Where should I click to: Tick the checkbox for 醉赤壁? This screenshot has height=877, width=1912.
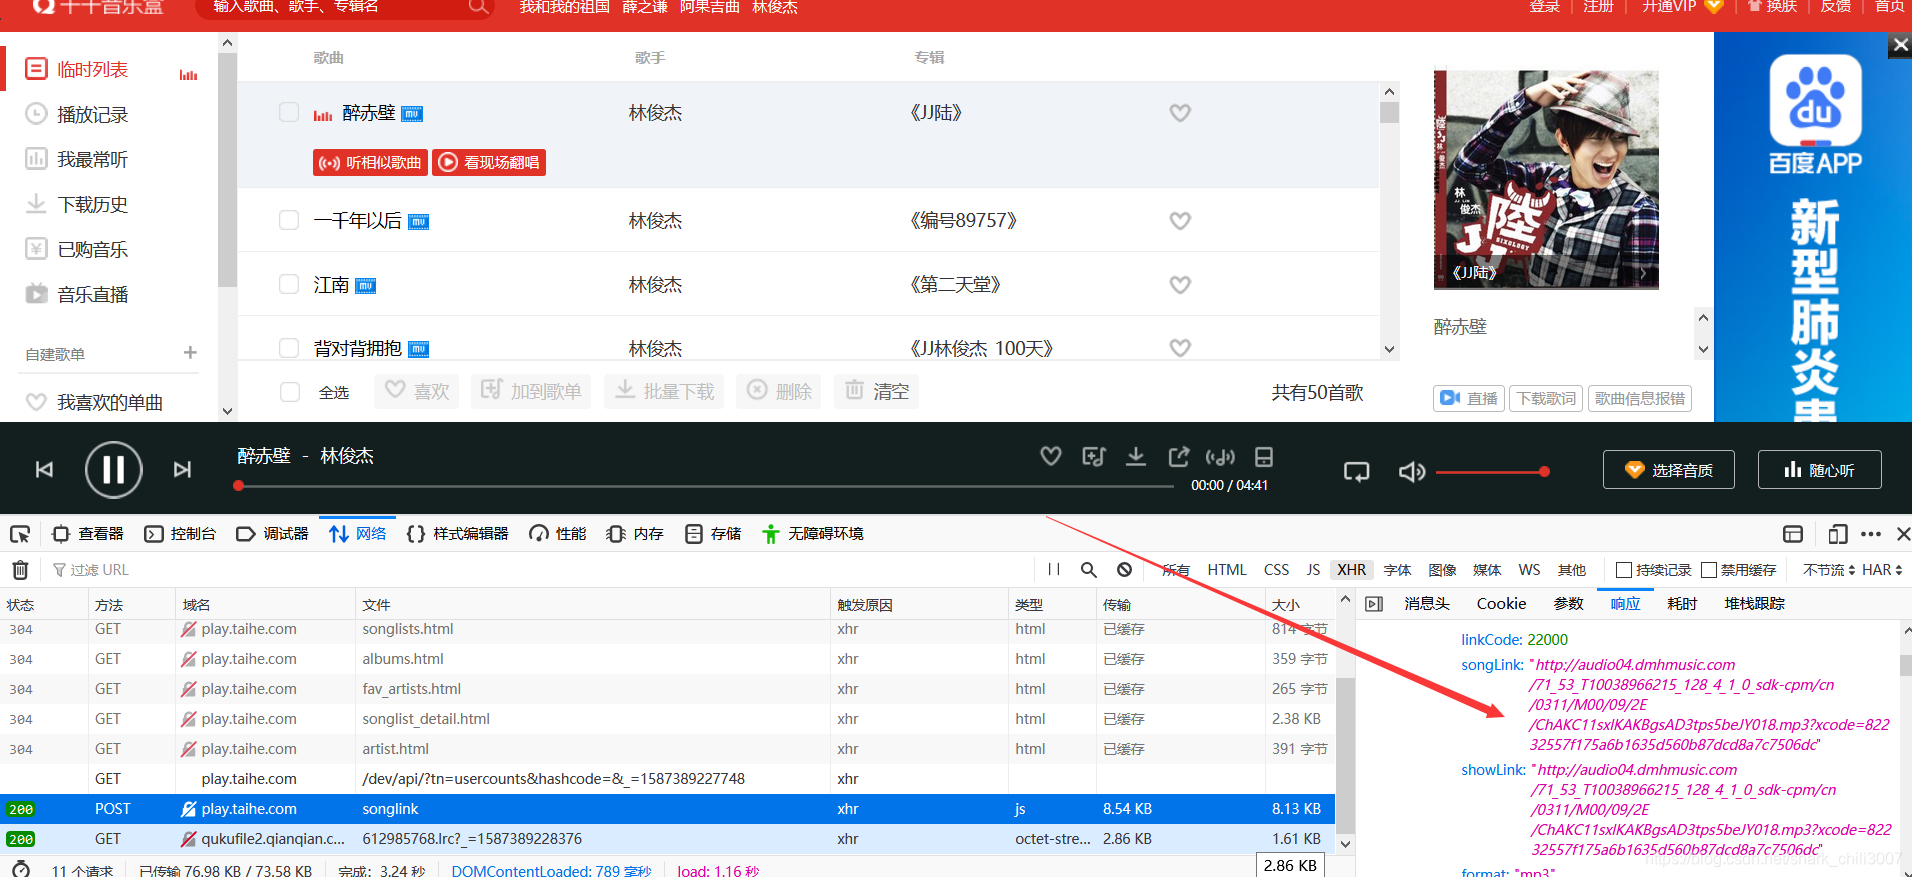tap(289, 112)
